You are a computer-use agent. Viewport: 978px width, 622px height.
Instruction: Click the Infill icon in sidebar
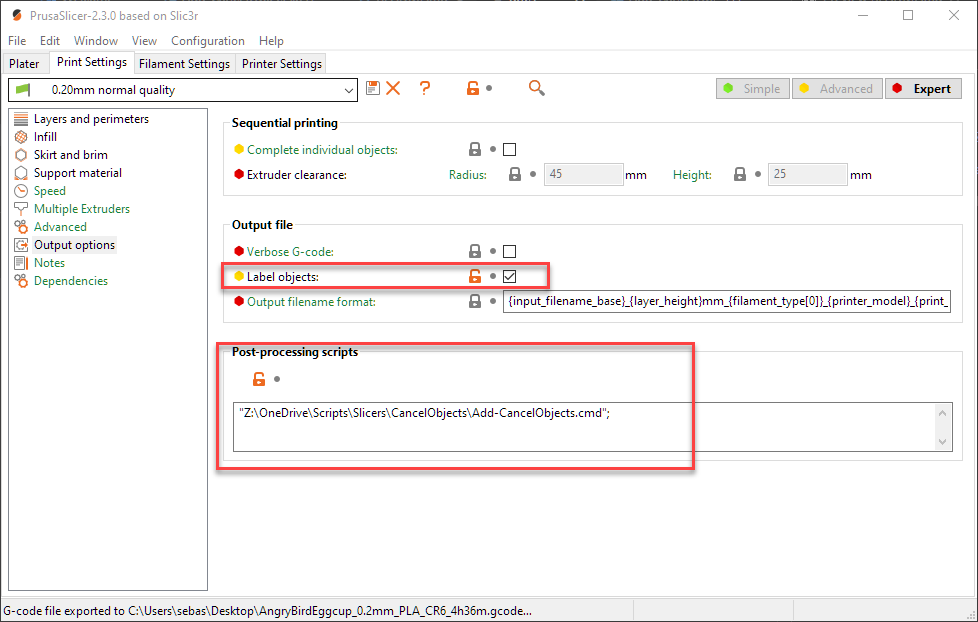click(x=21, y=137)
